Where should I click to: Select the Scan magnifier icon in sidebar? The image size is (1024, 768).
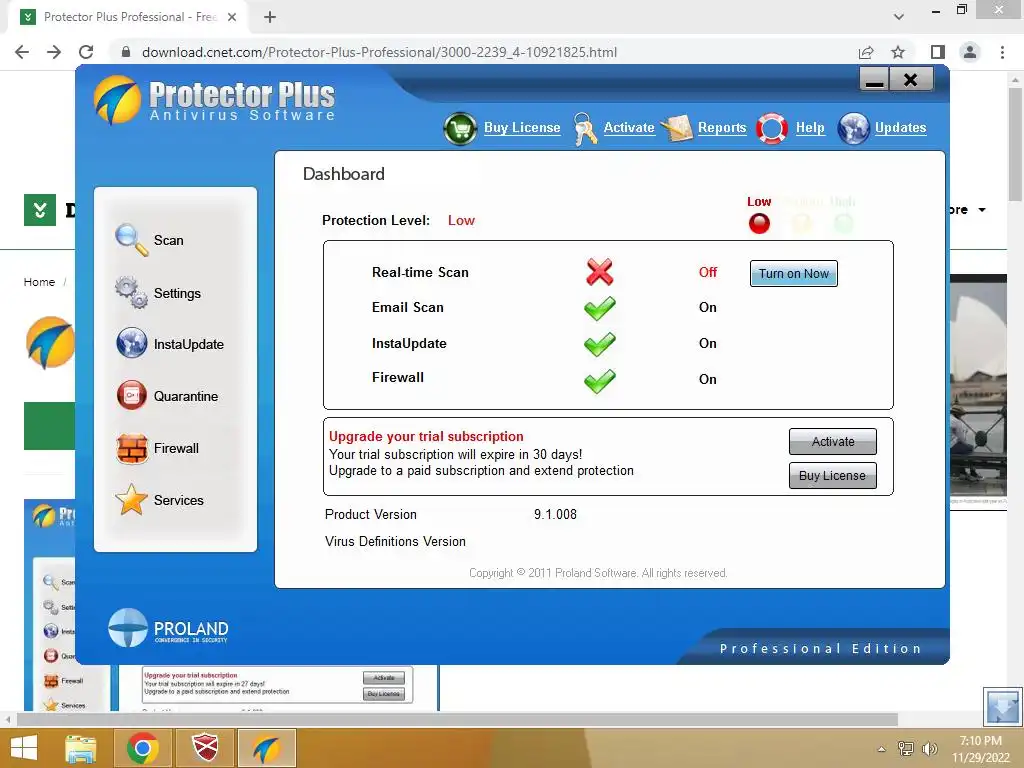pos(131,240)
